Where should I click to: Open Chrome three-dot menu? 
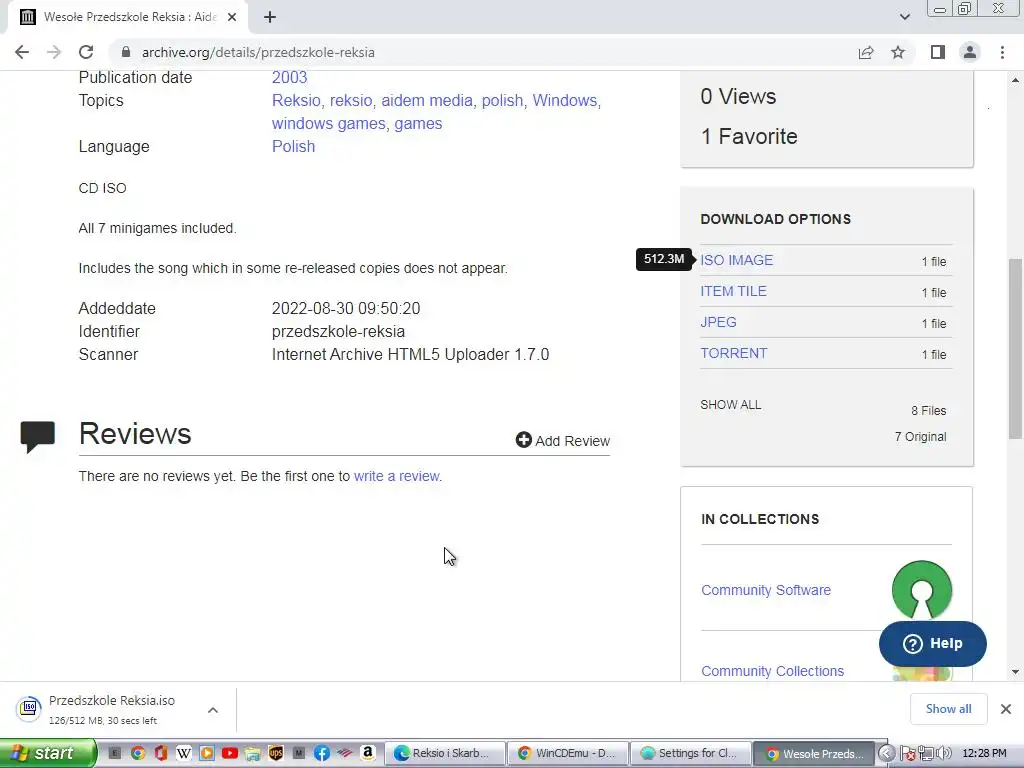[x=1002, y=52]
